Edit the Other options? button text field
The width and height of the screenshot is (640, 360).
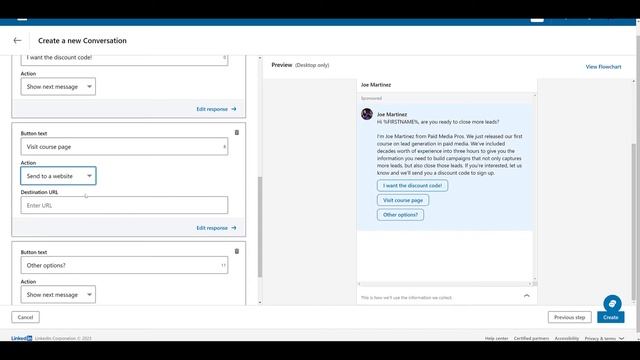tap(124, 265)
